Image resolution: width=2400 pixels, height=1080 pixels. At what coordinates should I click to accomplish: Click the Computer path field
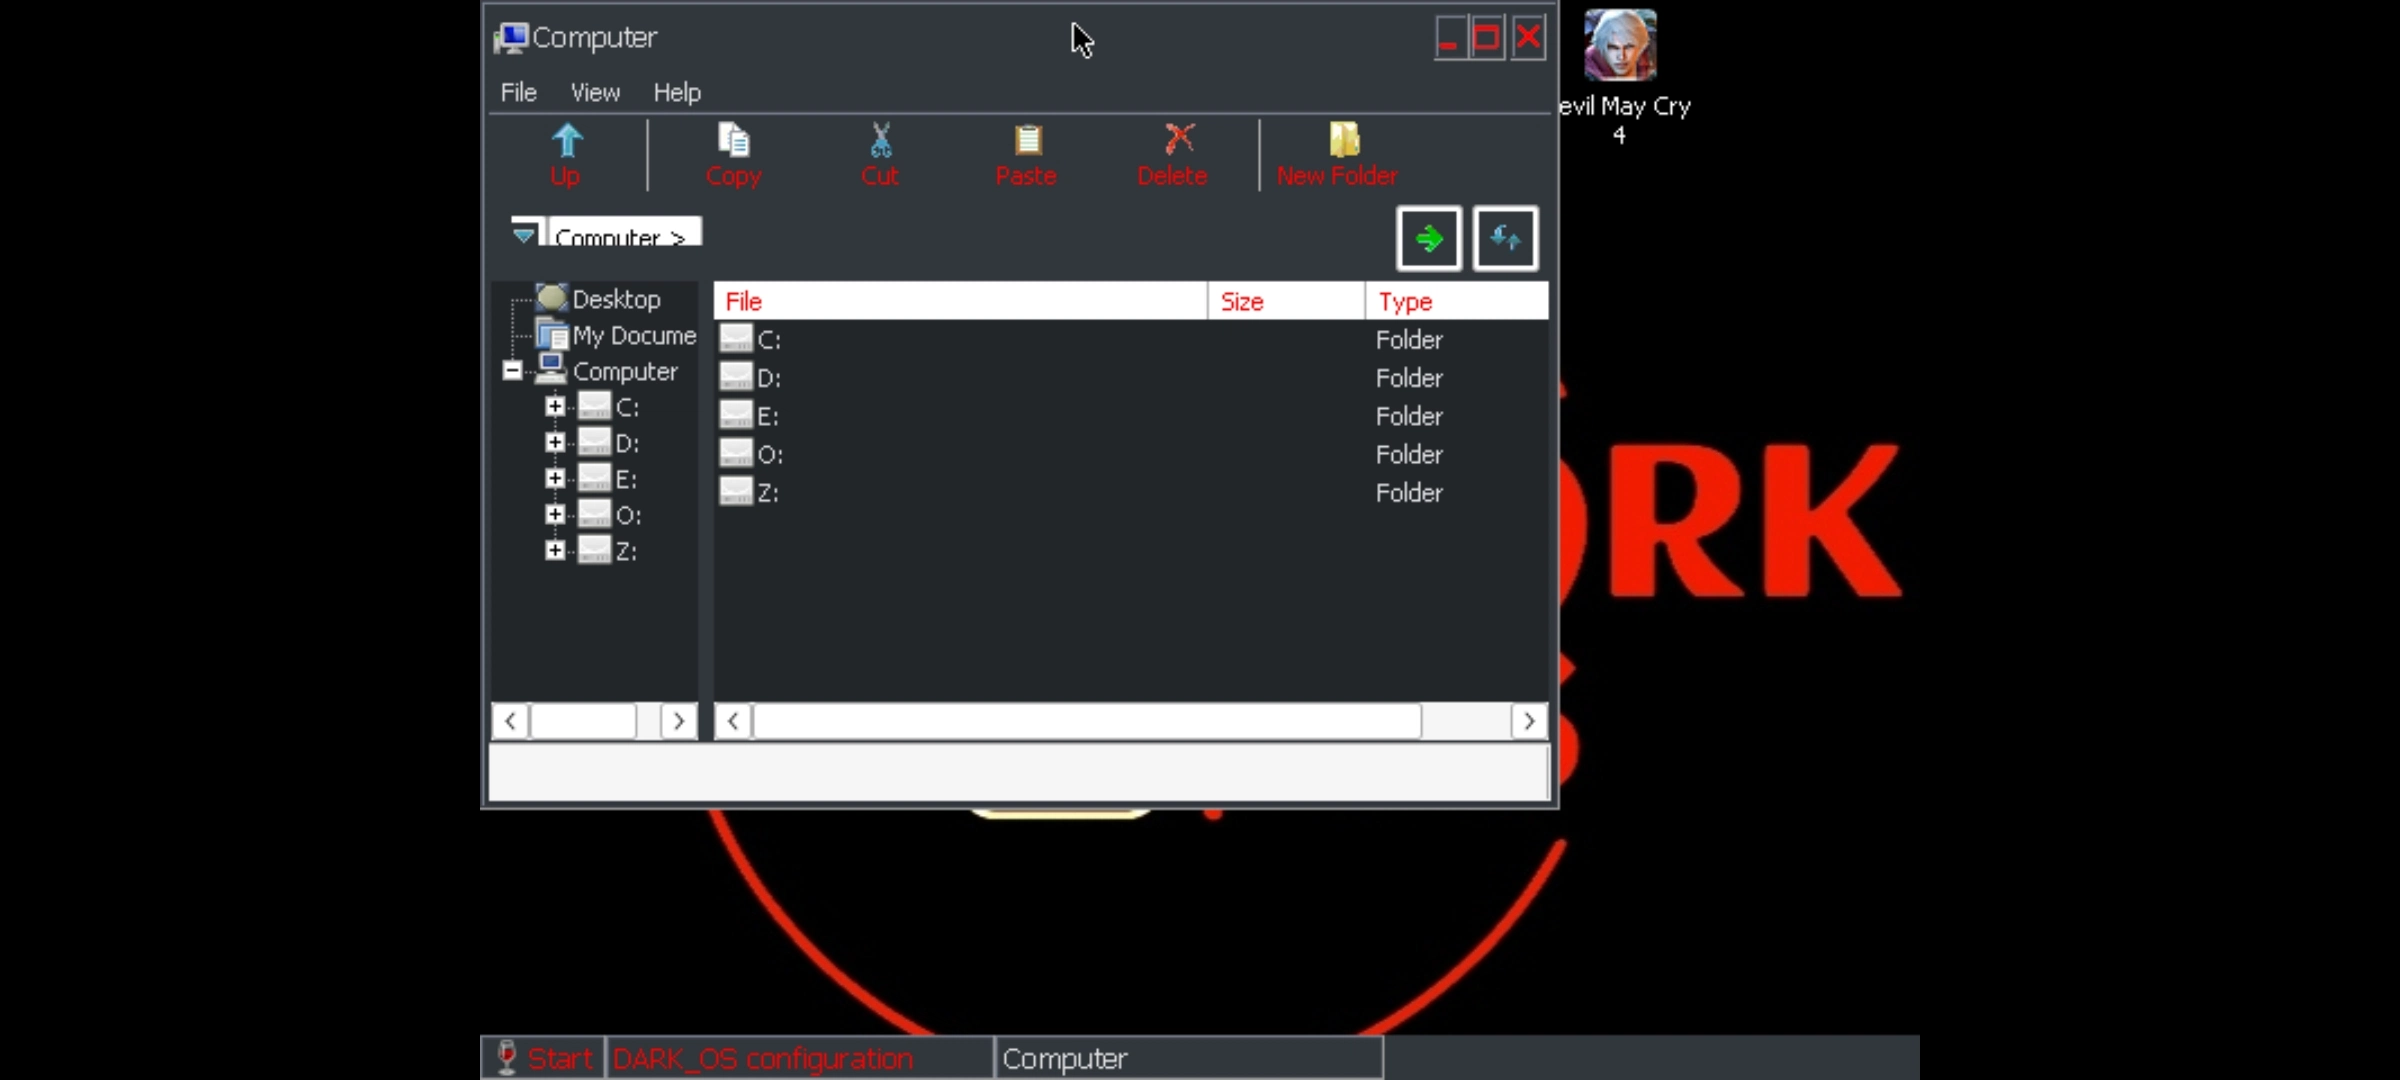pos(625,232)
